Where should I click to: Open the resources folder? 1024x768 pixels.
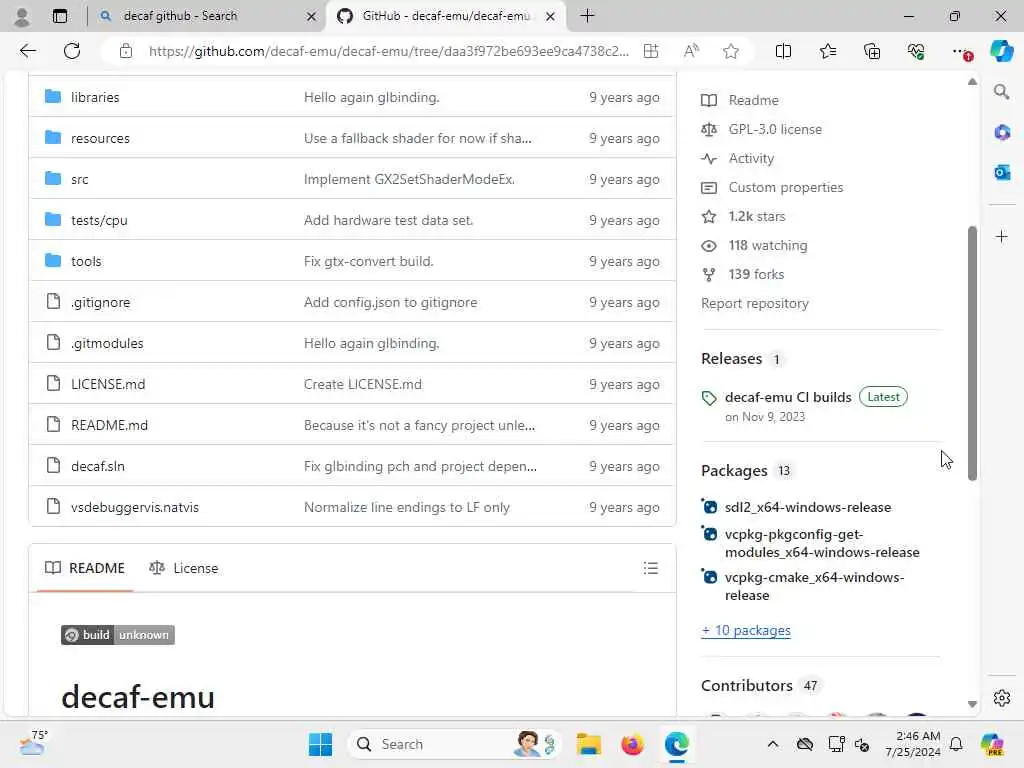pyautogui.click(x=100, y=138)
